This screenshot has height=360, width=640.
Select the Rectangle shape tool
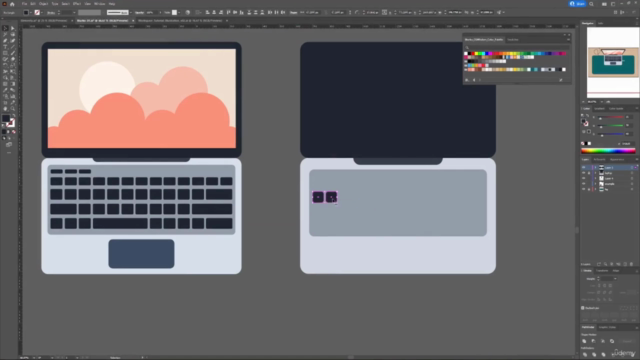(5, 53)
